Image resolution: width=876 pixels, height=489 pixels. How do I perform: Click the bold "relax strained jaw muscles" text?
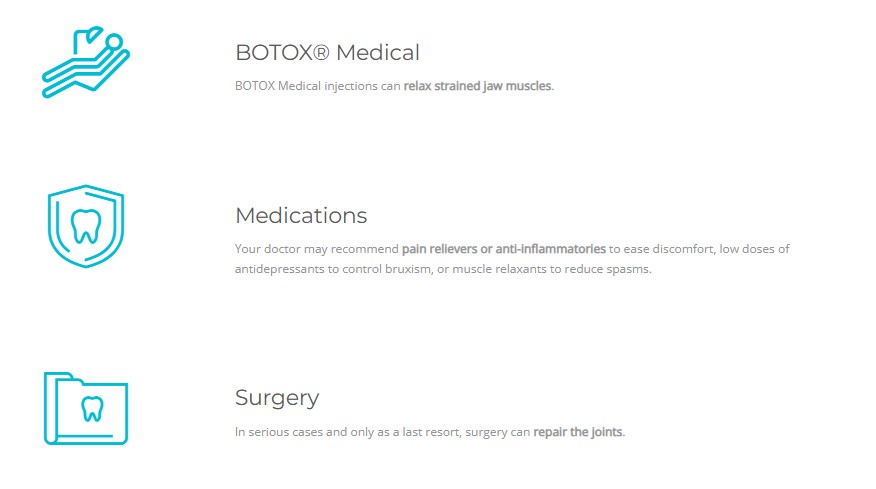coord(477,86)
